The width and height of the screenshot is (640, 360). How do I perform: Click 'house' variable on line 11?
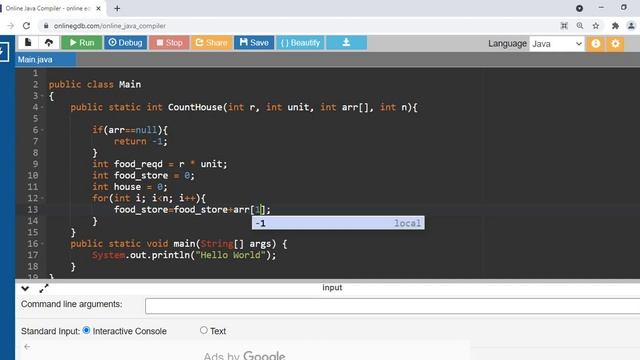127,187
